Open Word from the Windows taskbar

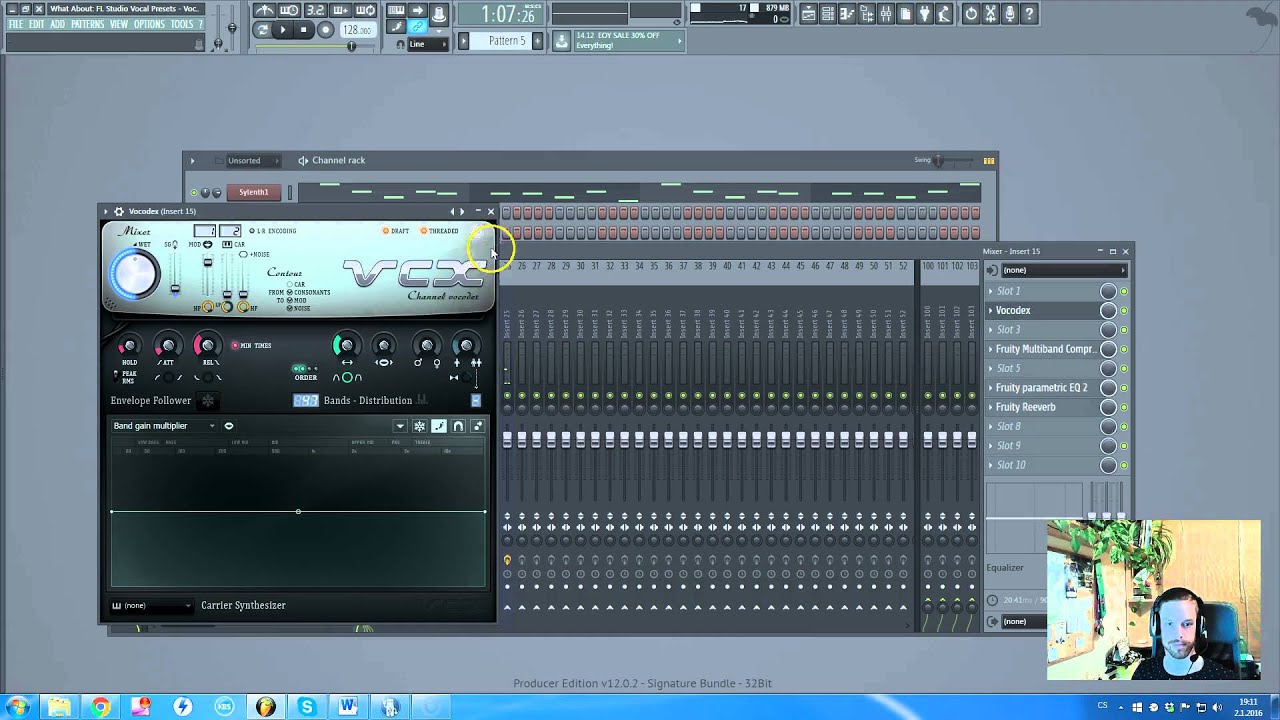pyautogui.click(x=347, y=707)
